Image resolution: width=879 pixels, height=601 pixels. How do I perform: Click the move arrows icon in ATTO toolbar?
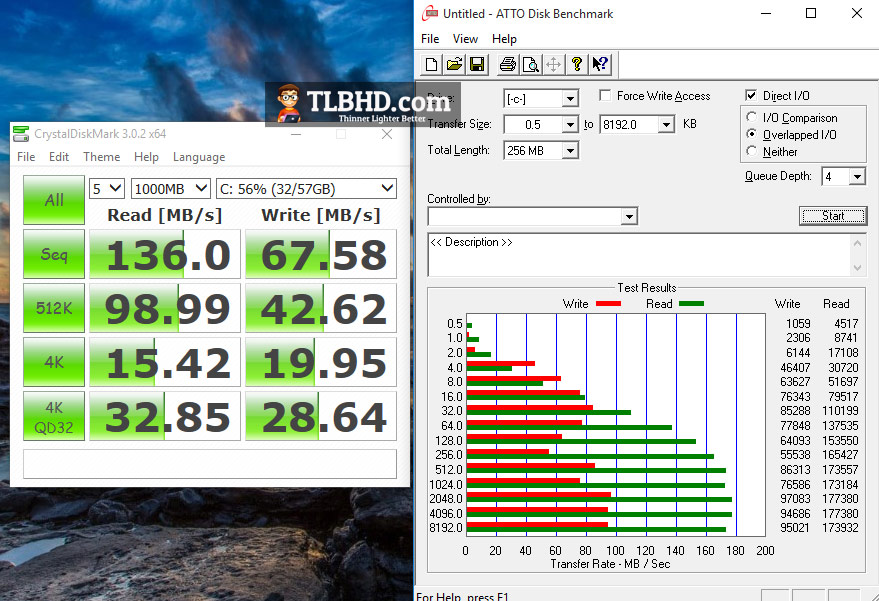coord(553,64)
